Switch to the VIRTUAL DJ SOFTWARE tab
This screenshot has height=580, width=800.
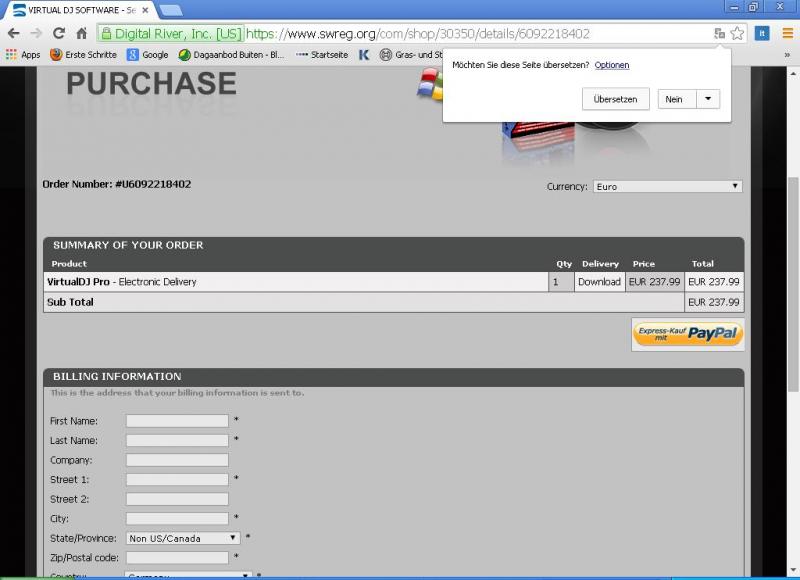75,9
